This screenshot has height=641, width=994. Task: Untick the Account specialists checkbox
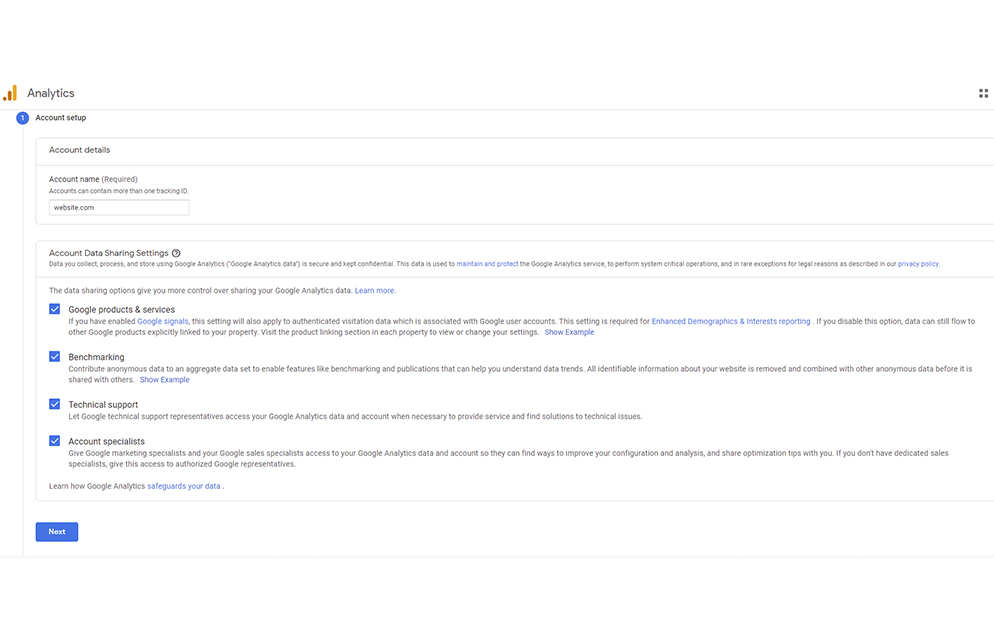click(x=55, y=441)
